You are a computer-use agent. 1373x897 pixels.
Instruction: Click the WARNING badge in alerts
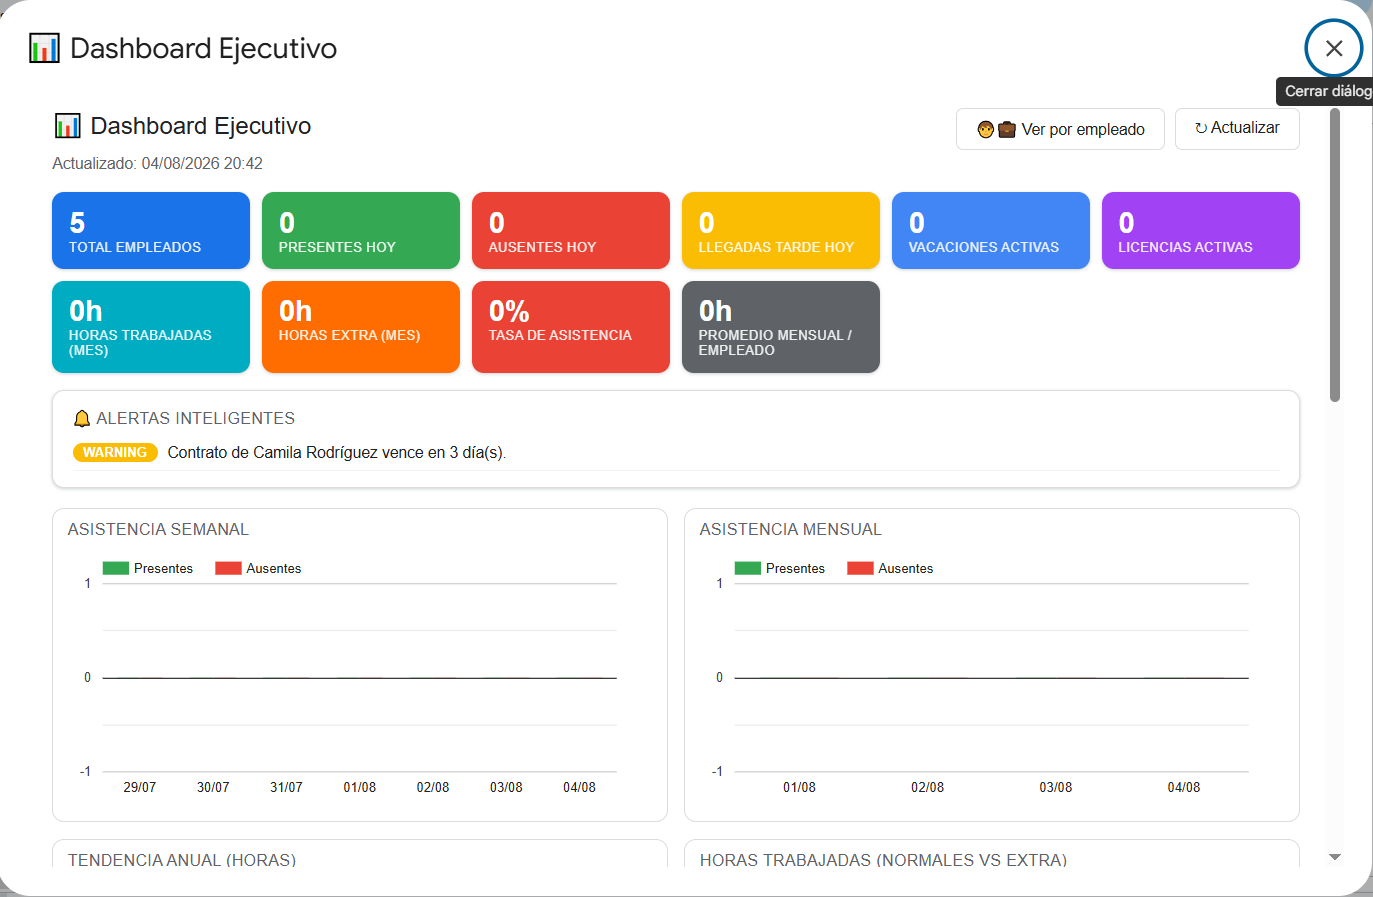tap(115, 453)
